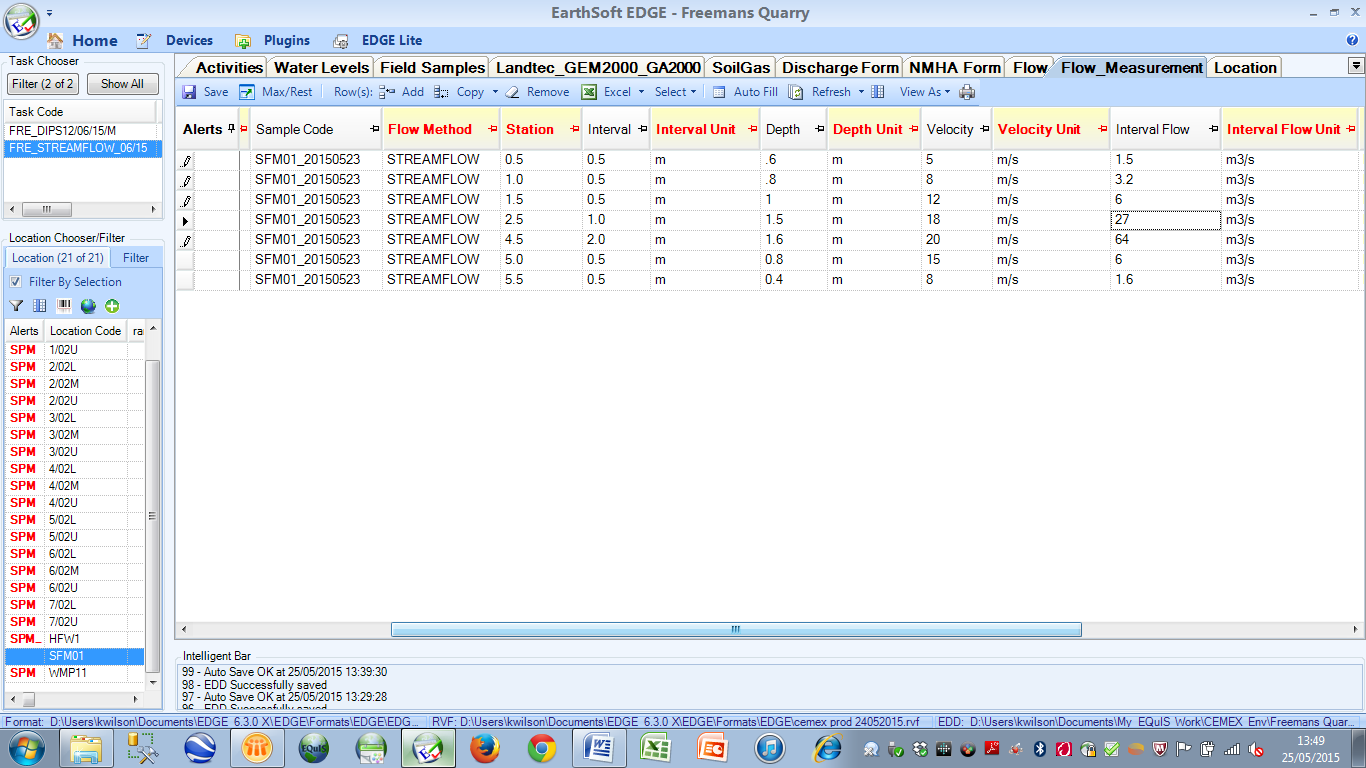Open the Plugins ribbon tab
The image size is (1366, 768).
pos(272,41)
